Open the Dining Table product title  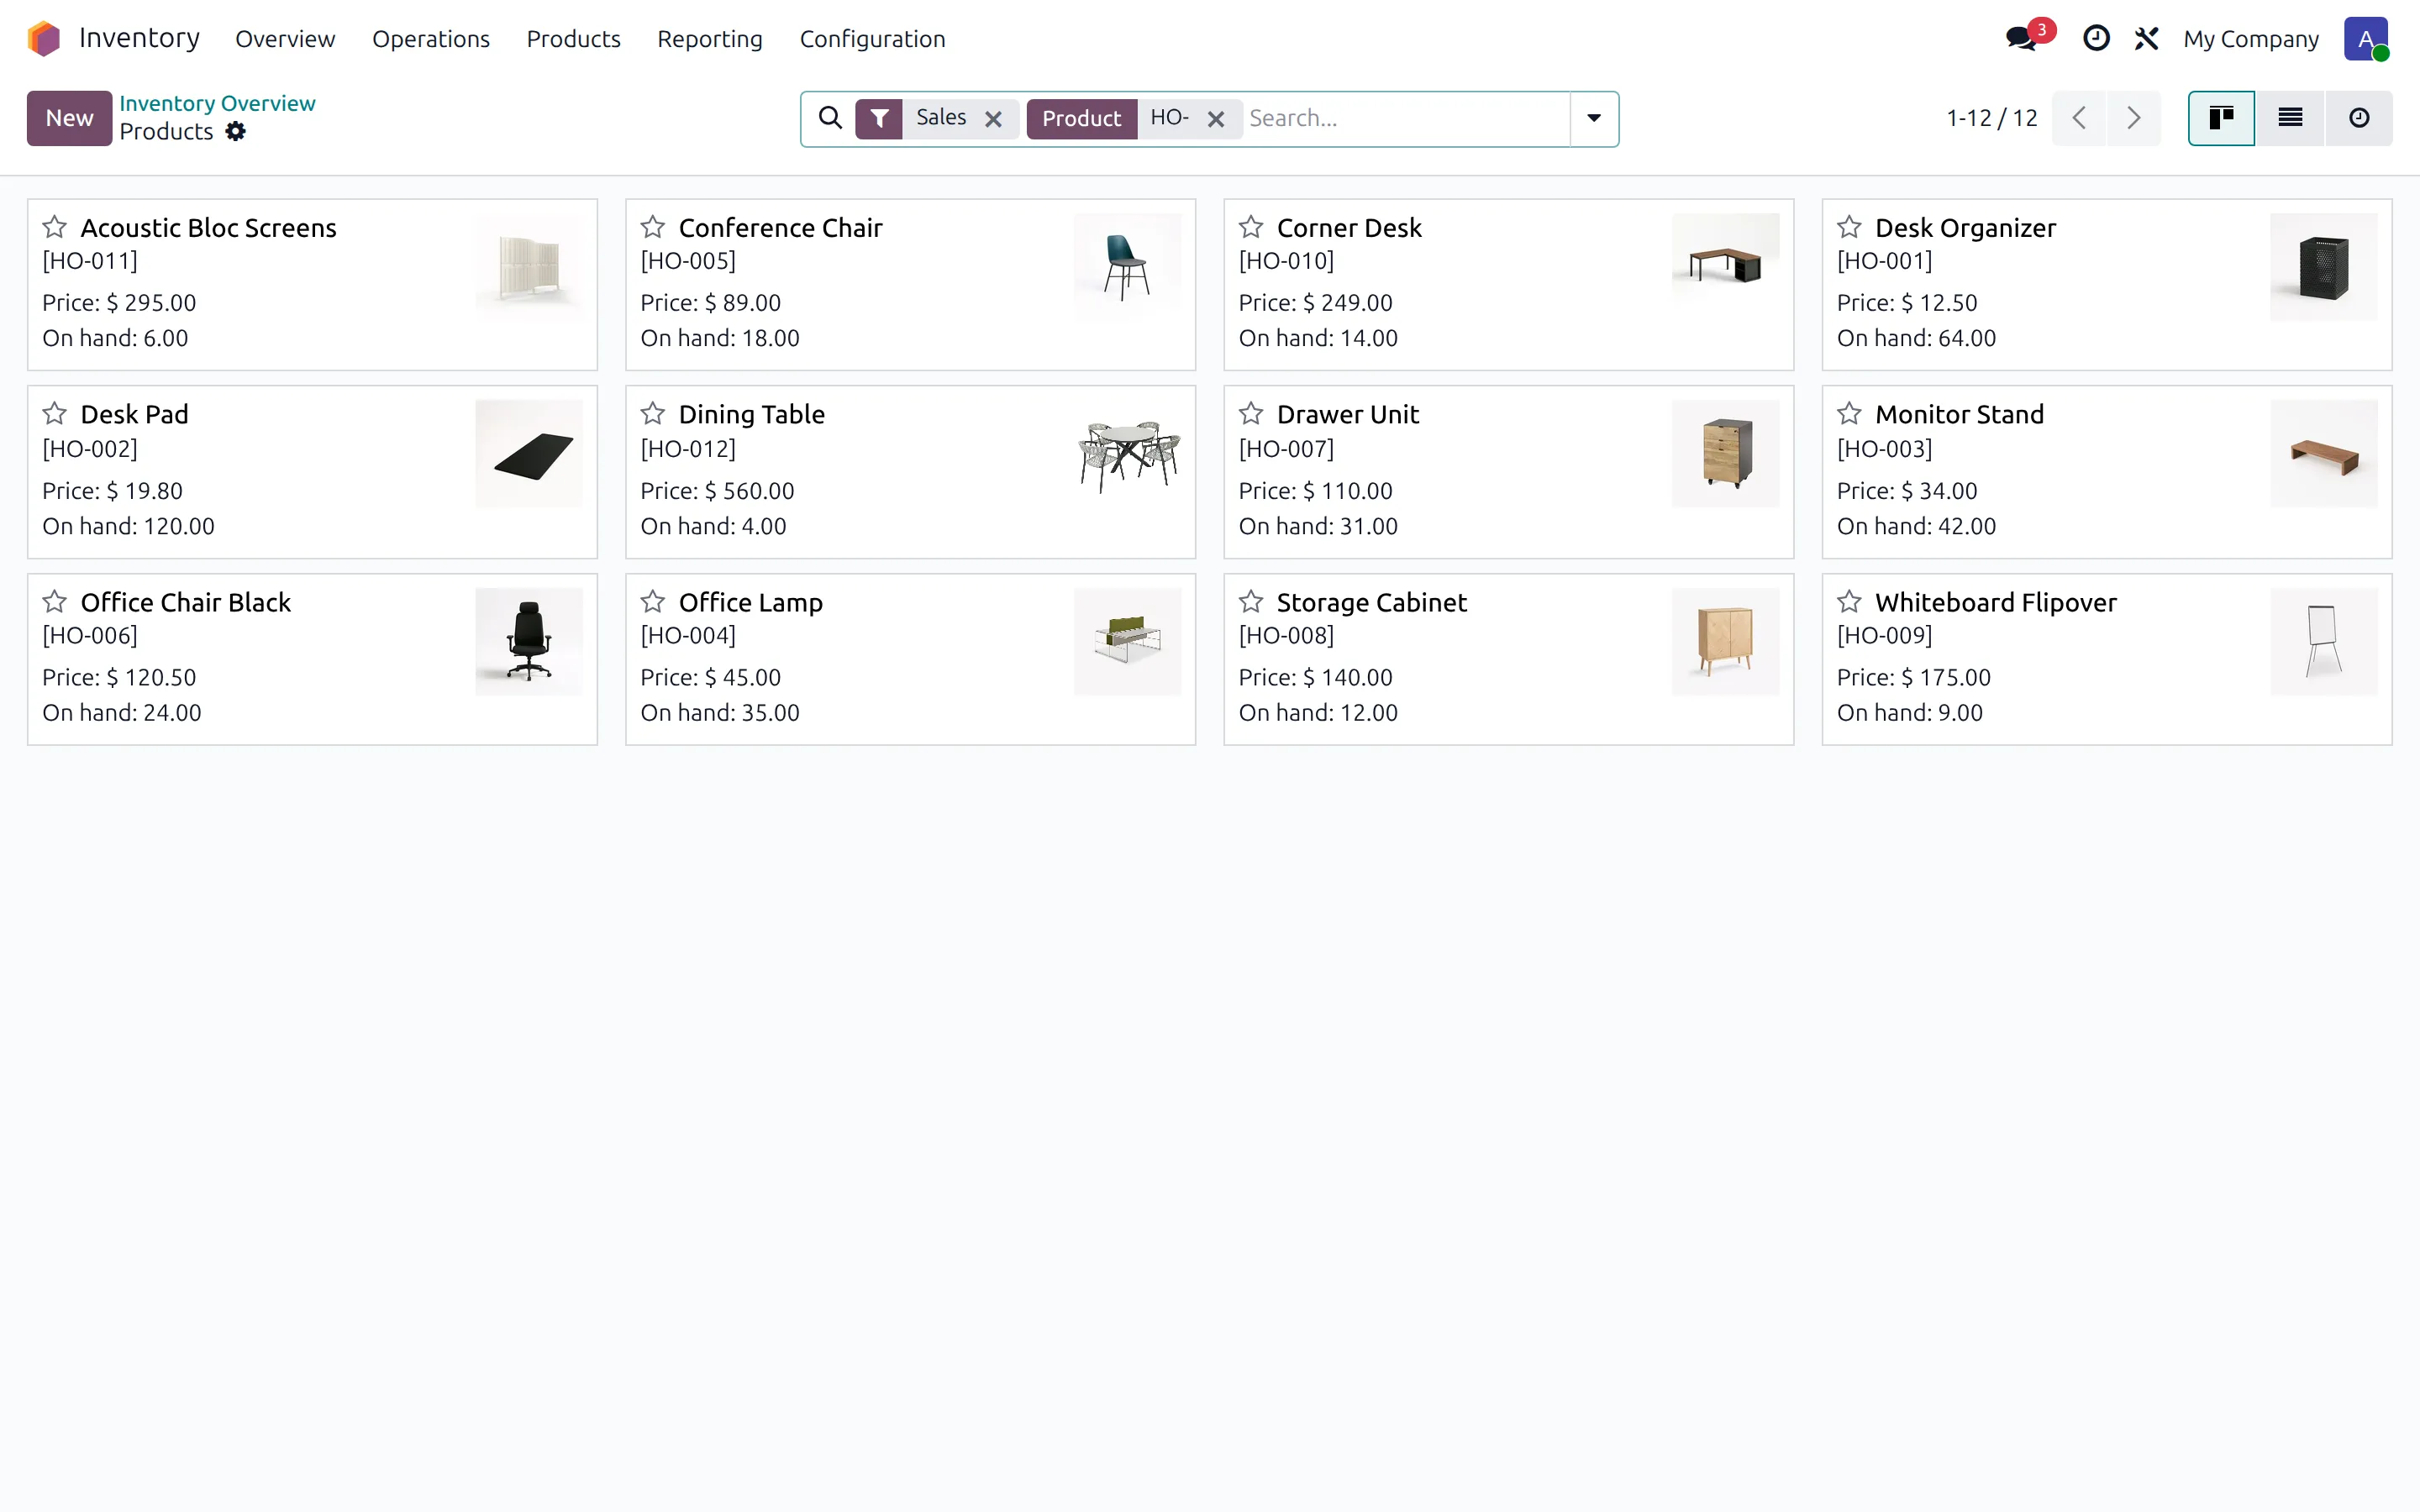tap(751, 414)
